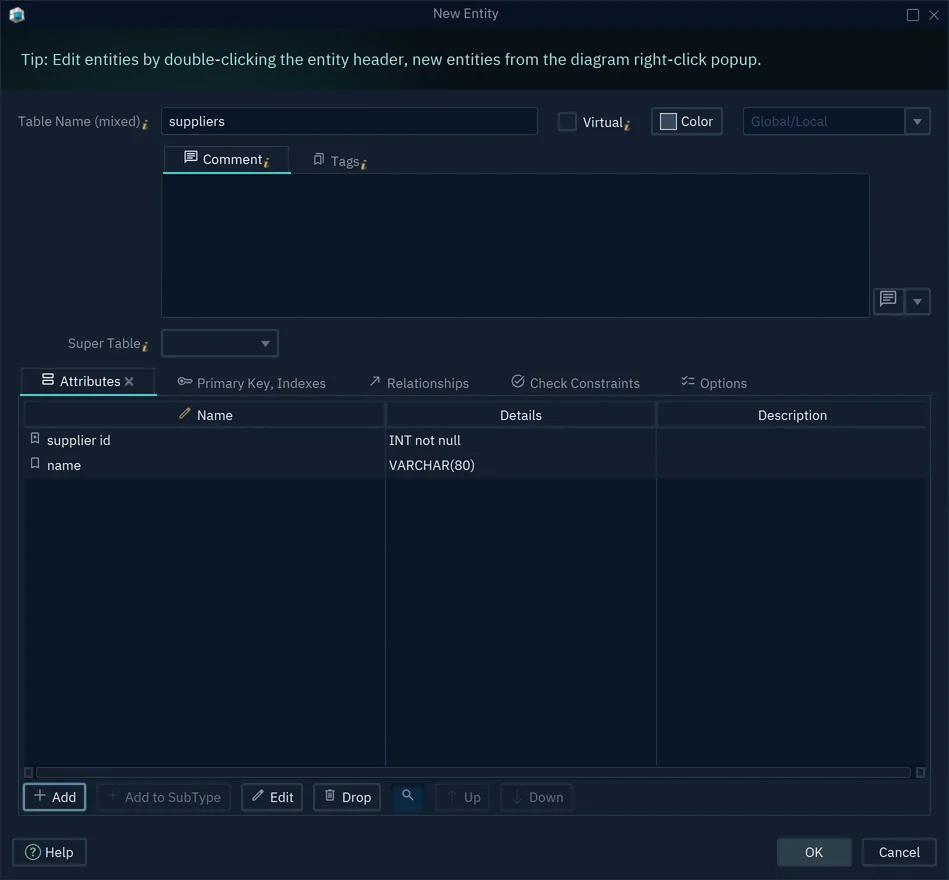This screenshot has height=880, width=949.
Task: Open the Global/Local dropdown
Action: click(x=917, y=122)
